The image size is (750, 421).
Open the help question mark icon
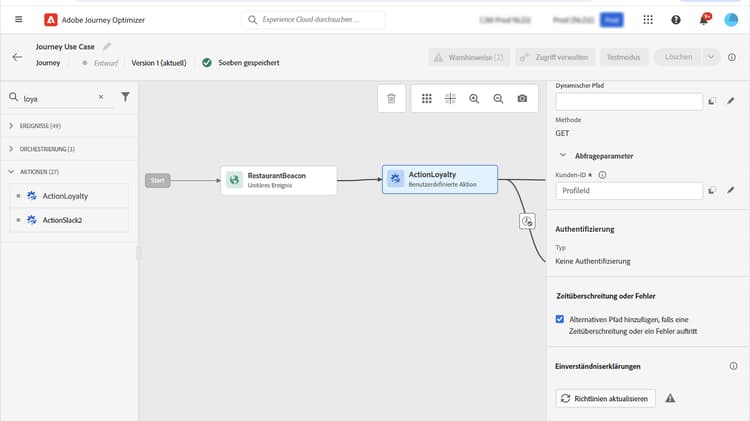coord(676,20)
